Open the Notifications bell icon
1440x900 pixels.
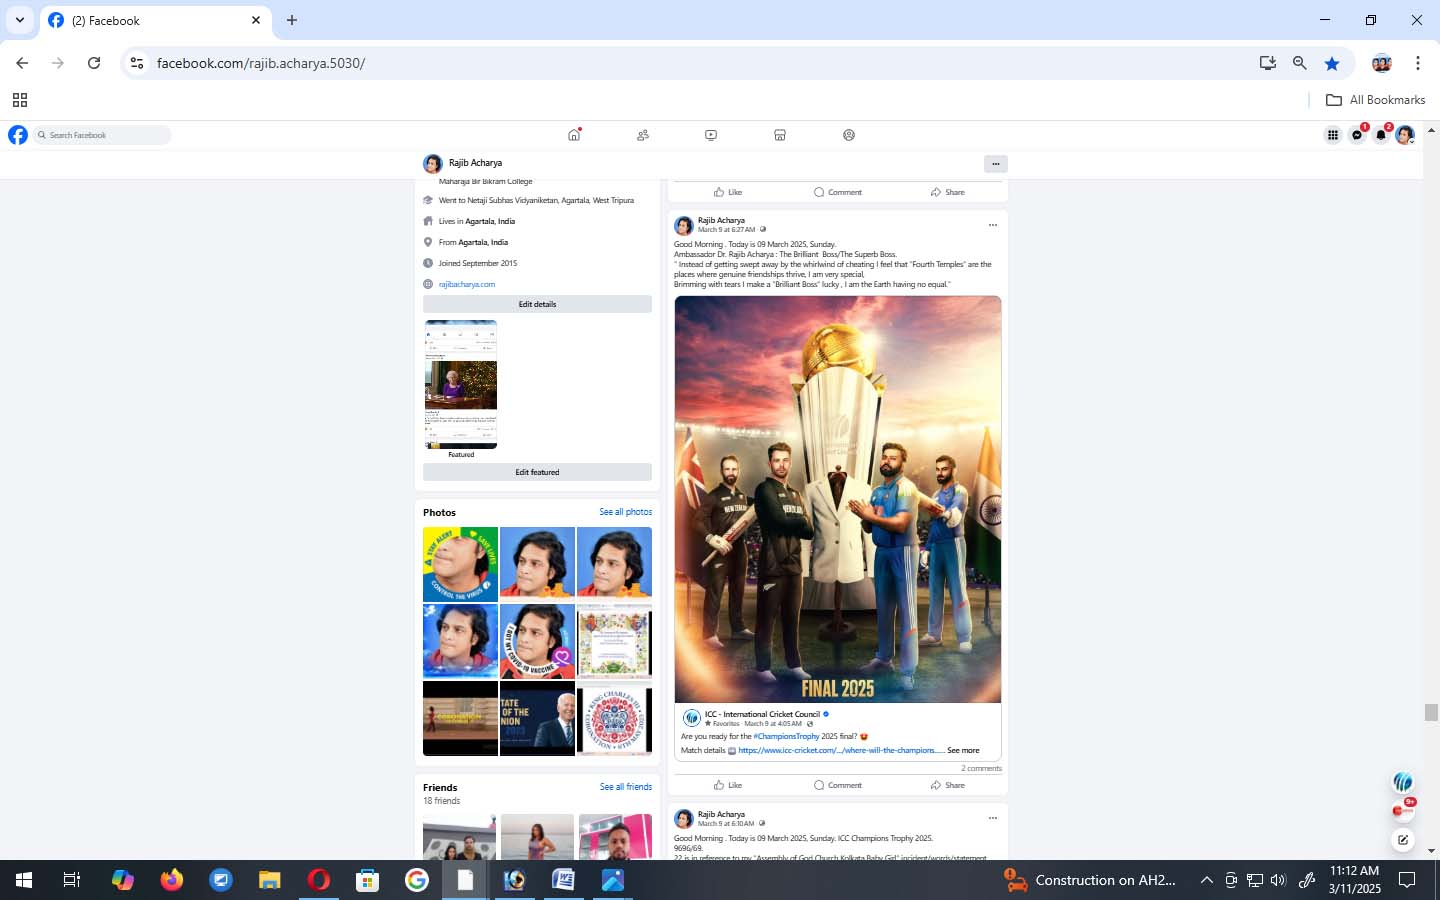tap(1381, 135)
